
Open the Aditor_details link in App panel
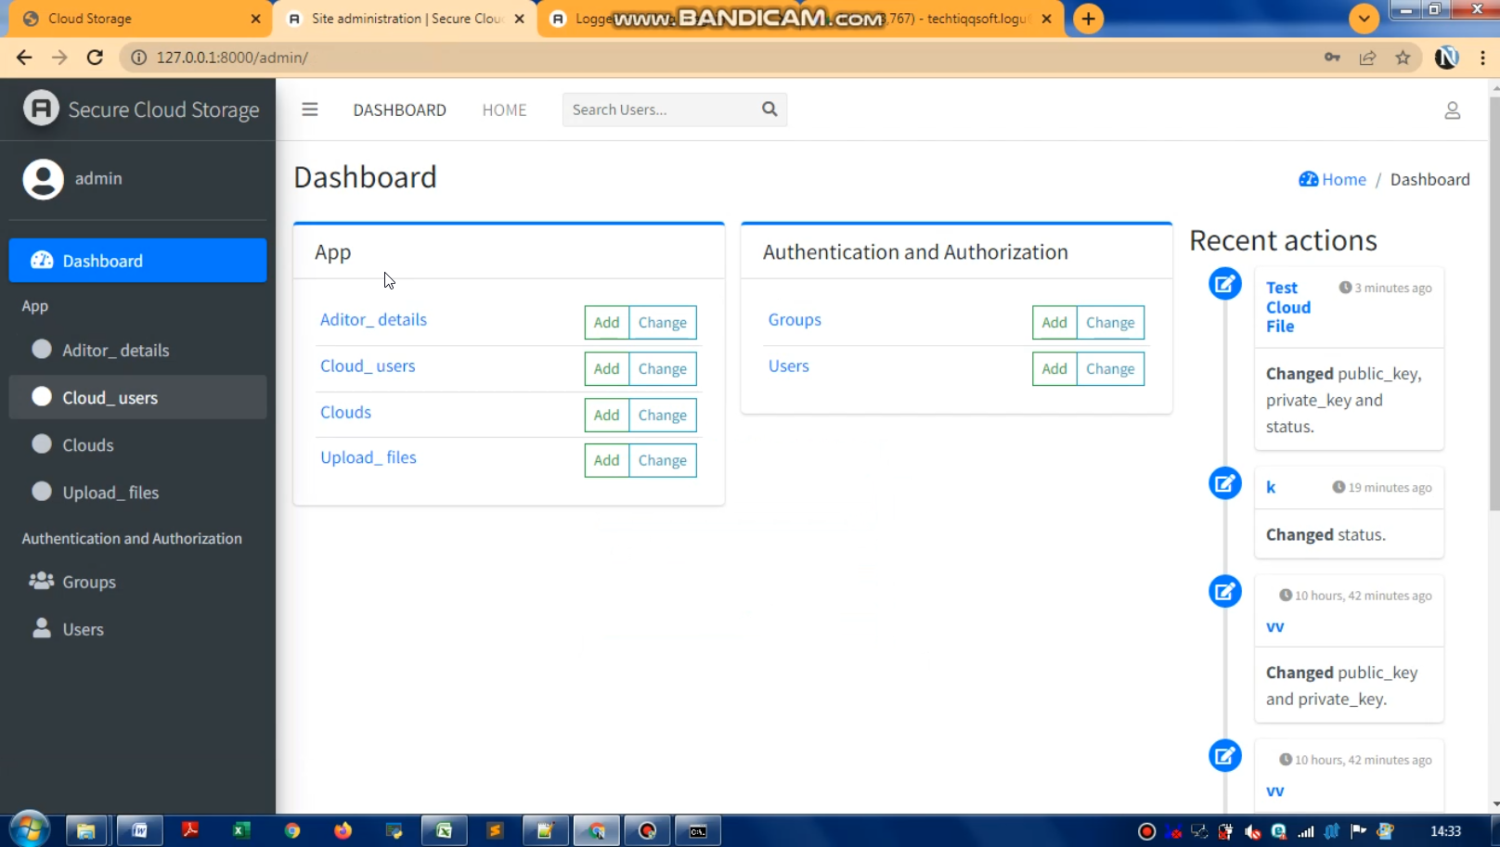pyautogui.click(x=373, y=320)
